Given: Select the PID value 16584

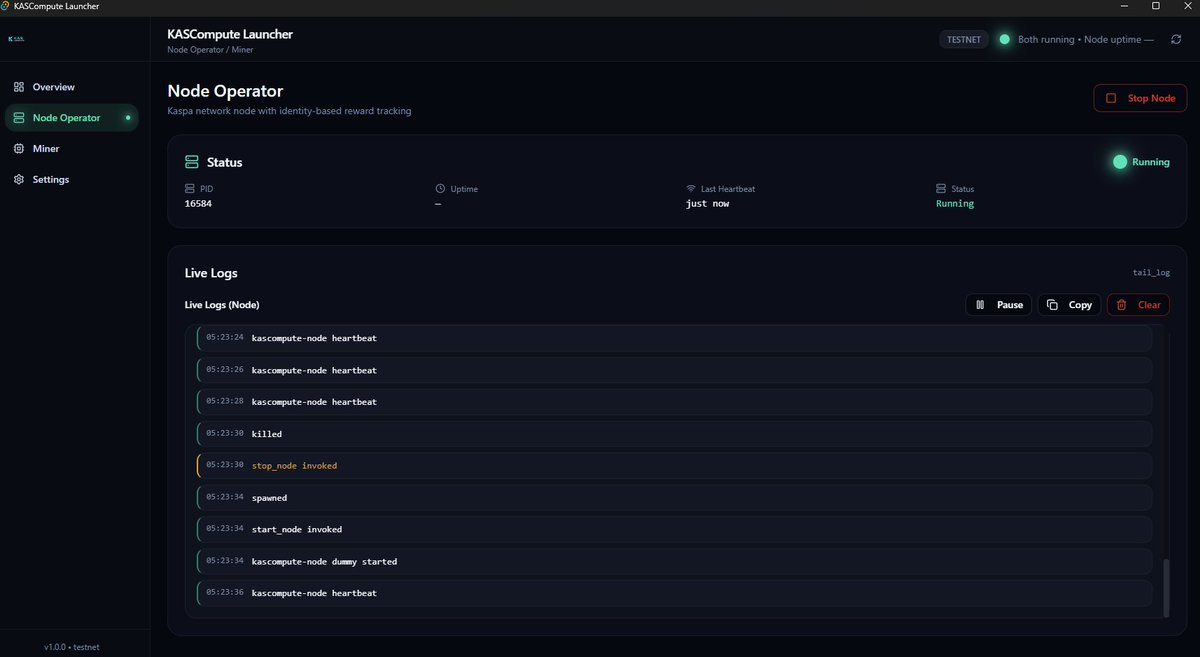Looking at the screenshot, I should pos(198,204).
